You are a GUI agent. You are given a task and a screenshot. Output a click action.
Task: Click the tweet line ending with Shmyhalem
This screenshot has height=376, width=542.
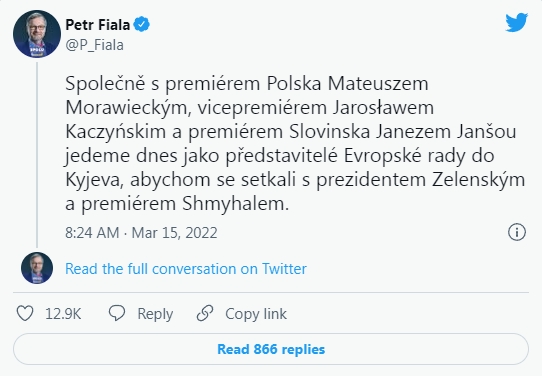point(177,204)
